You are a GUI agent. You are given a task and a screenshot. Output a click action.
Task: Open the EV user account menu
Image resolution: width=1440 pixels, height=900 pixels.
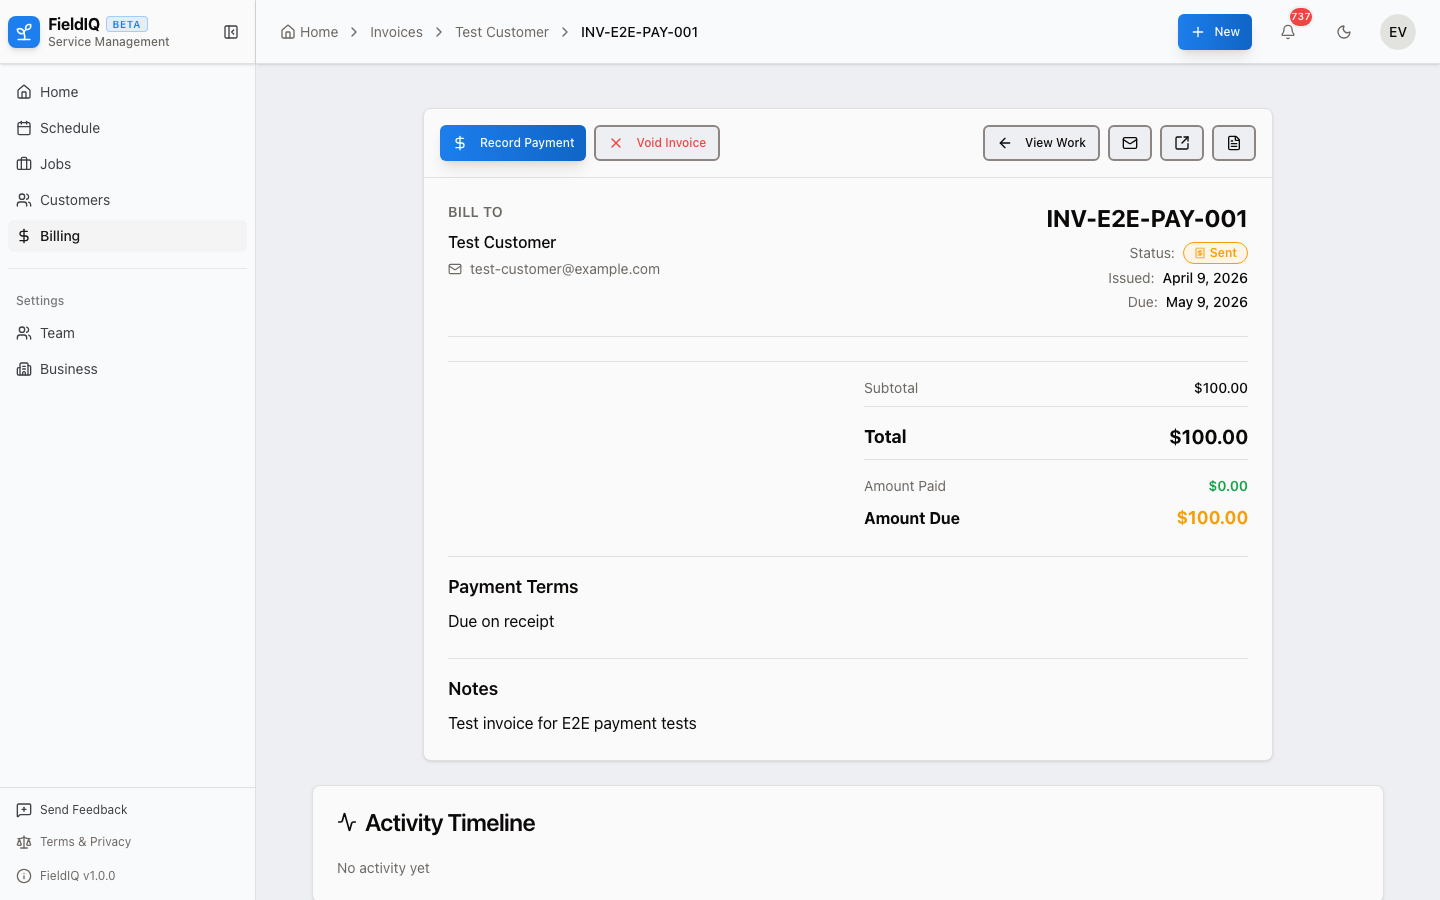[1397, 32]
